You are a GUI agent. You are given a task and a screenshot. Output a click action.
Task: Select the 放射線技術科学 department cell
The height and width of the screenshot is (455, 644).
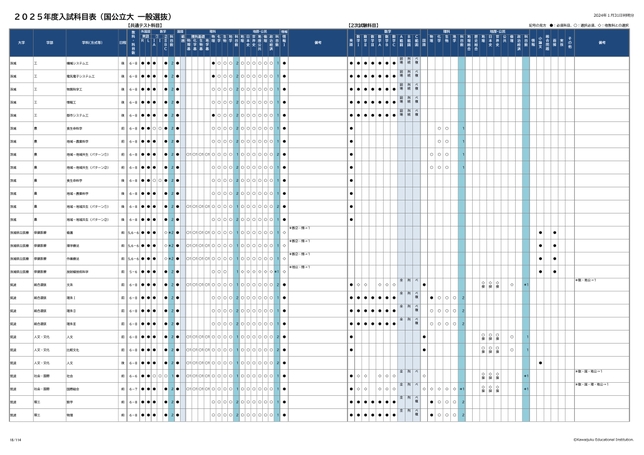click(81, 271)
